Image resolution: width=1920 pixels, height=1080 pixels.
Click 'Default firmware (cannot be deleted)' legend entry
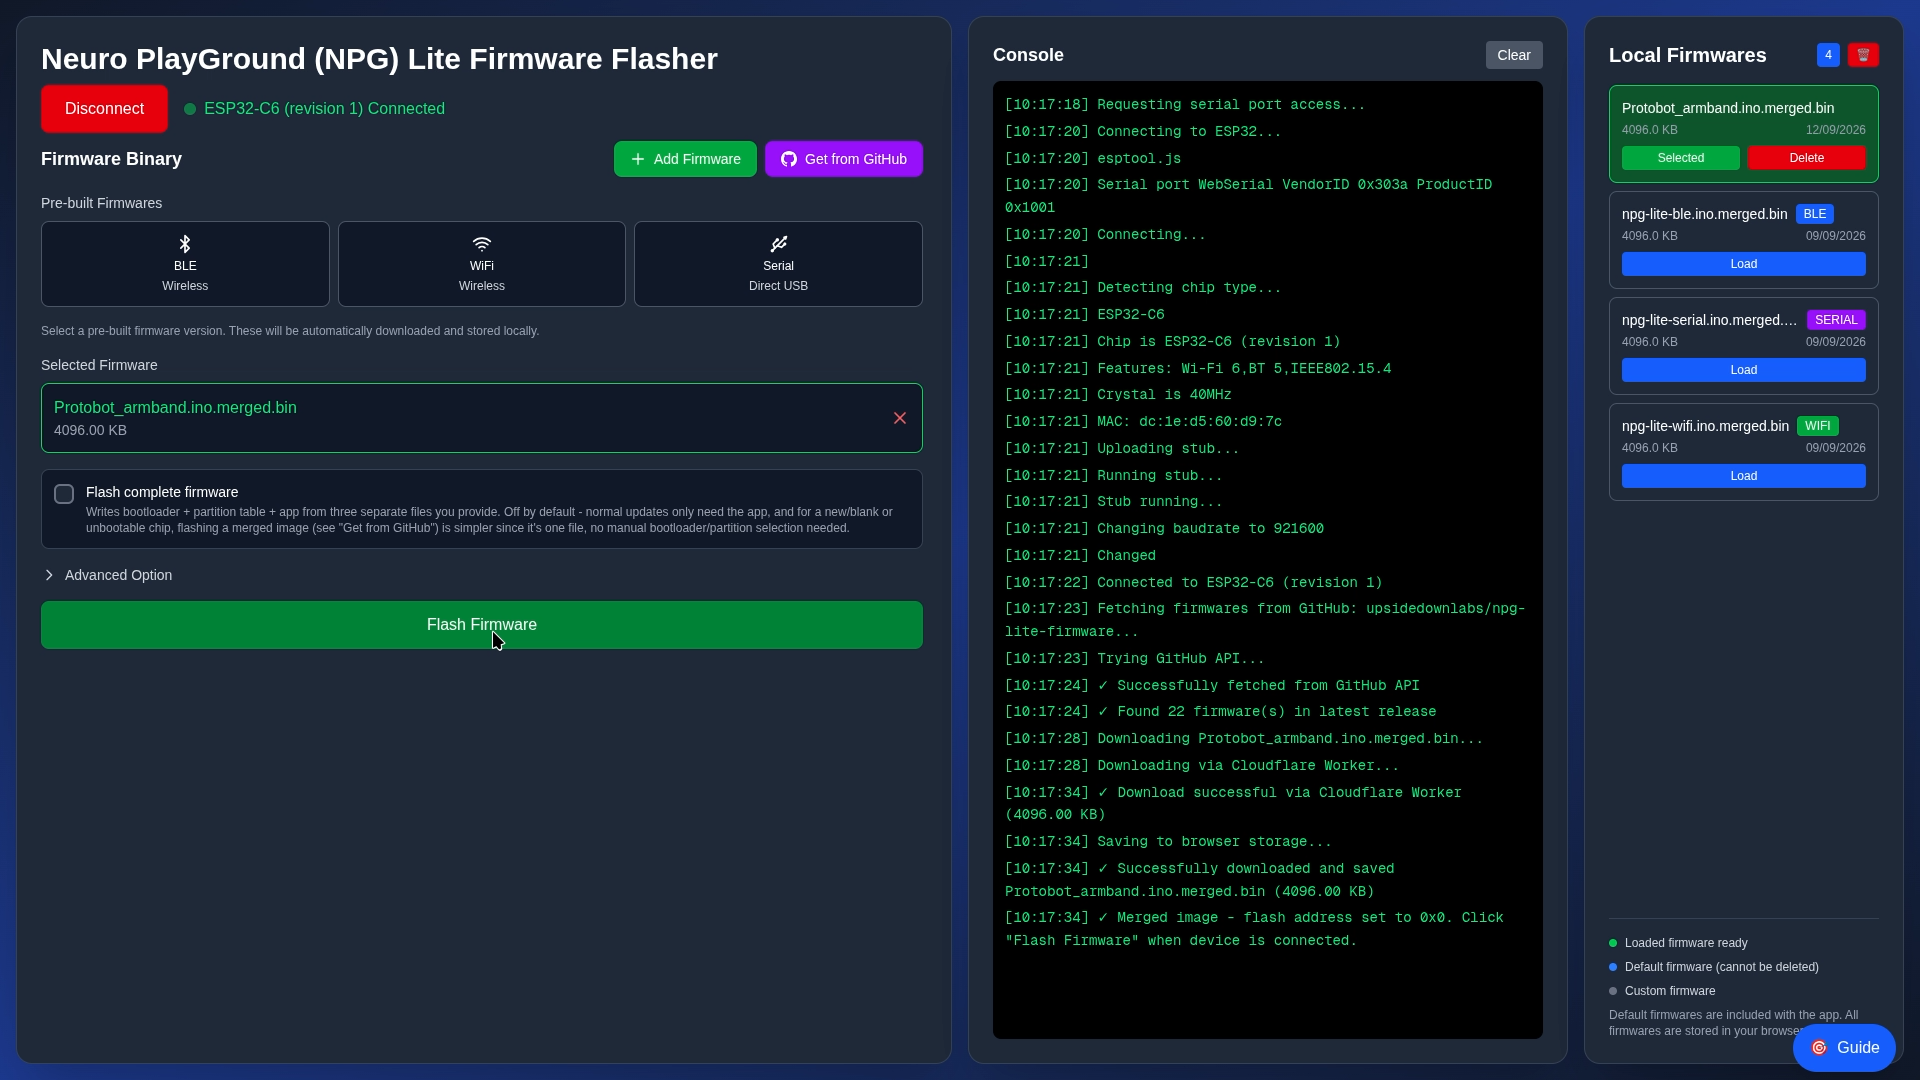point(1714,967)
